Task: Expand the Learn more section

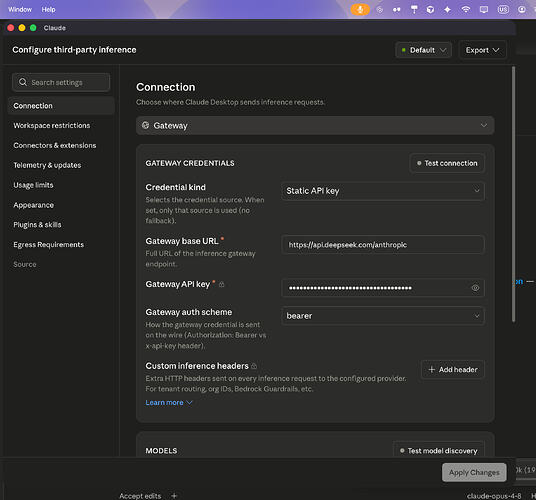Action: (x=169, y=403)
